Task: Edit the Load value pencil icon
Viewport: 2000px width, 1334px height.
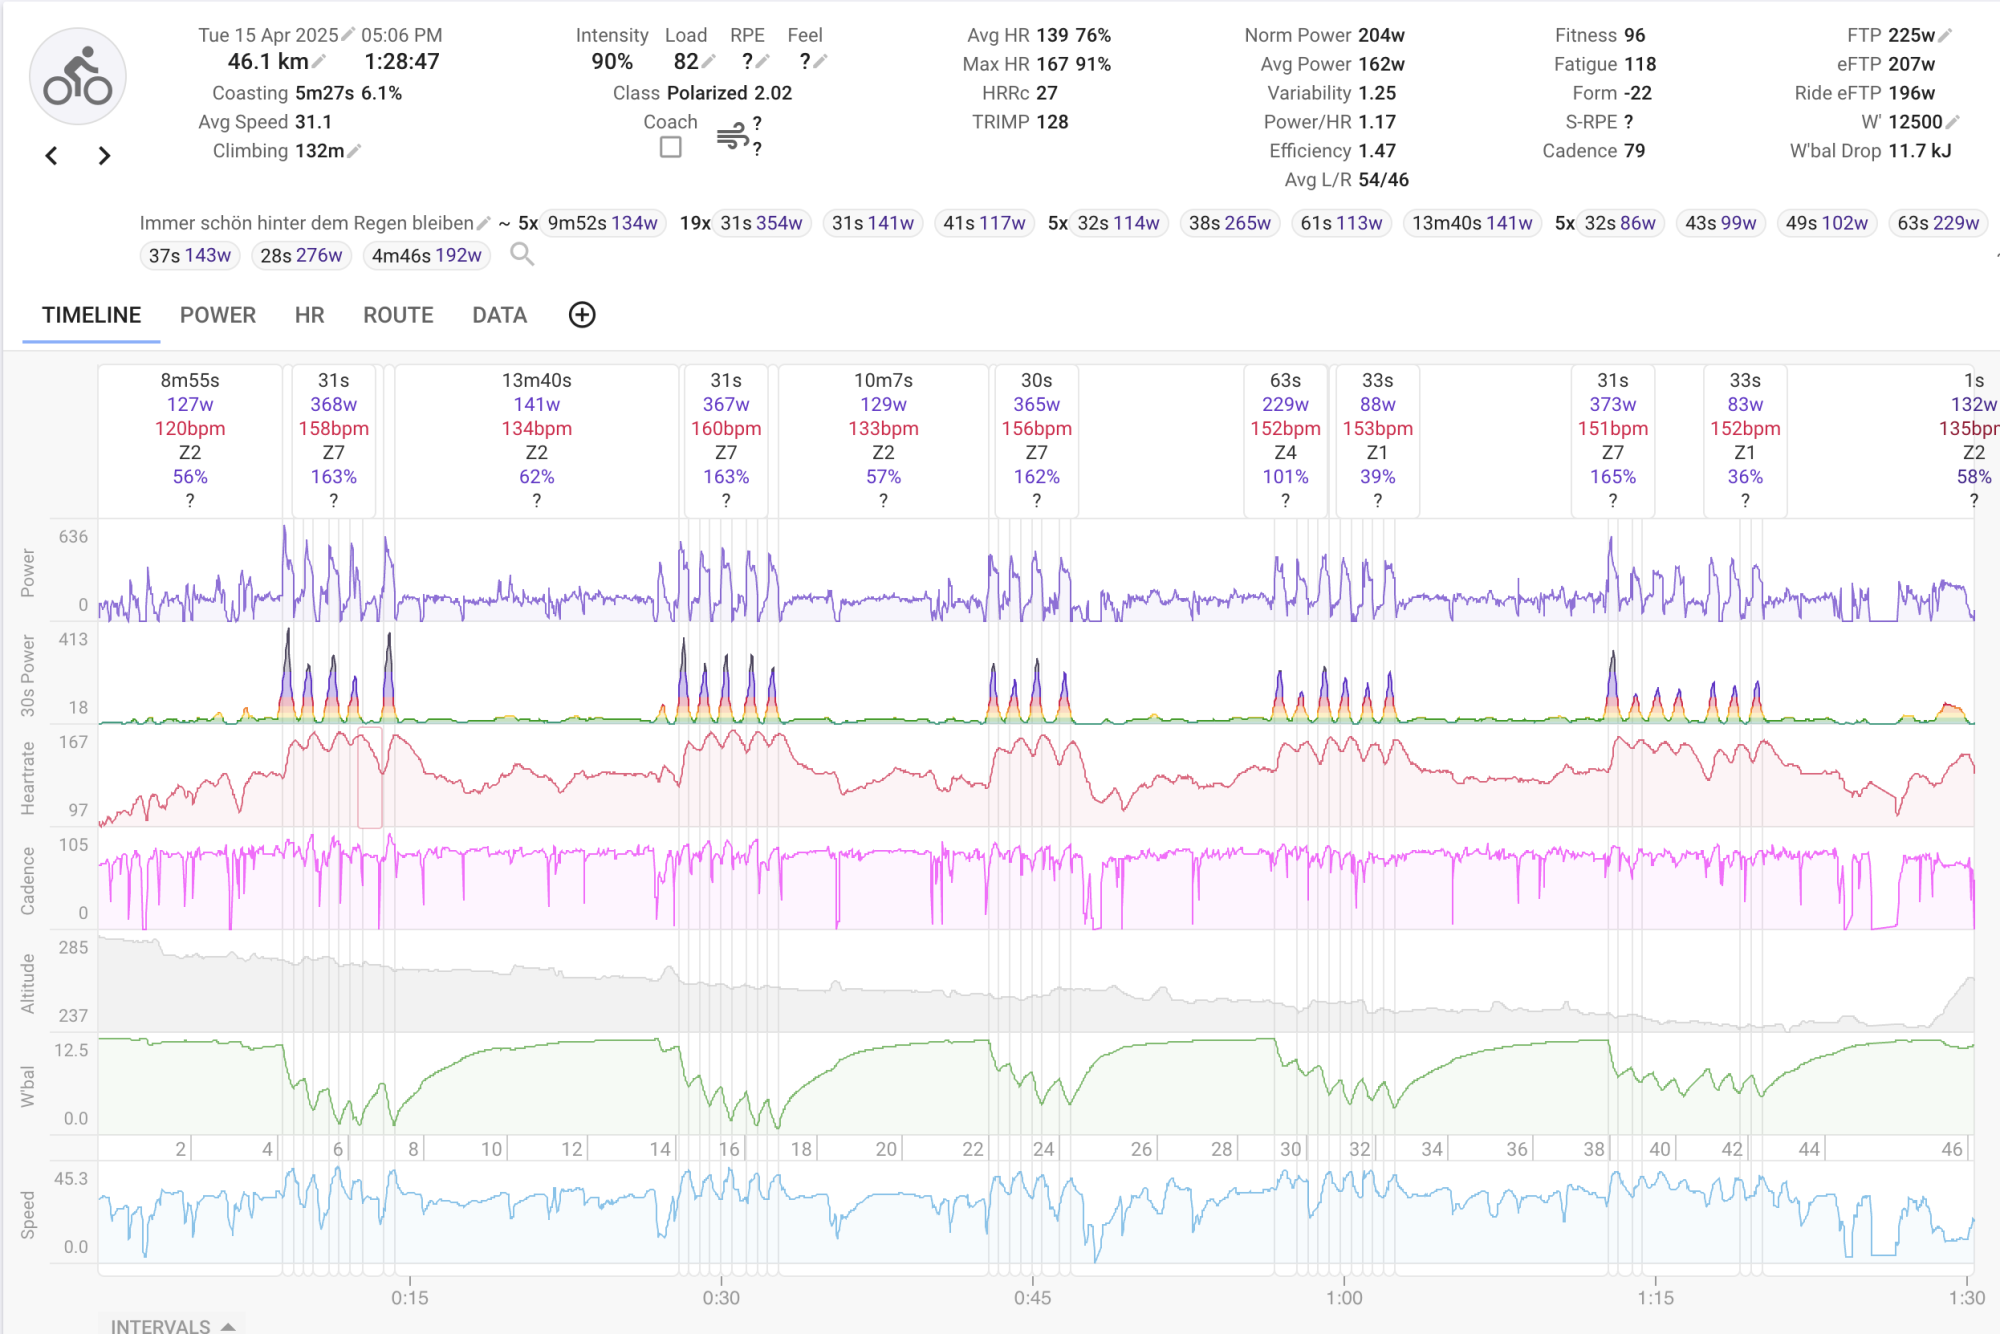Action: pos(709,62)
